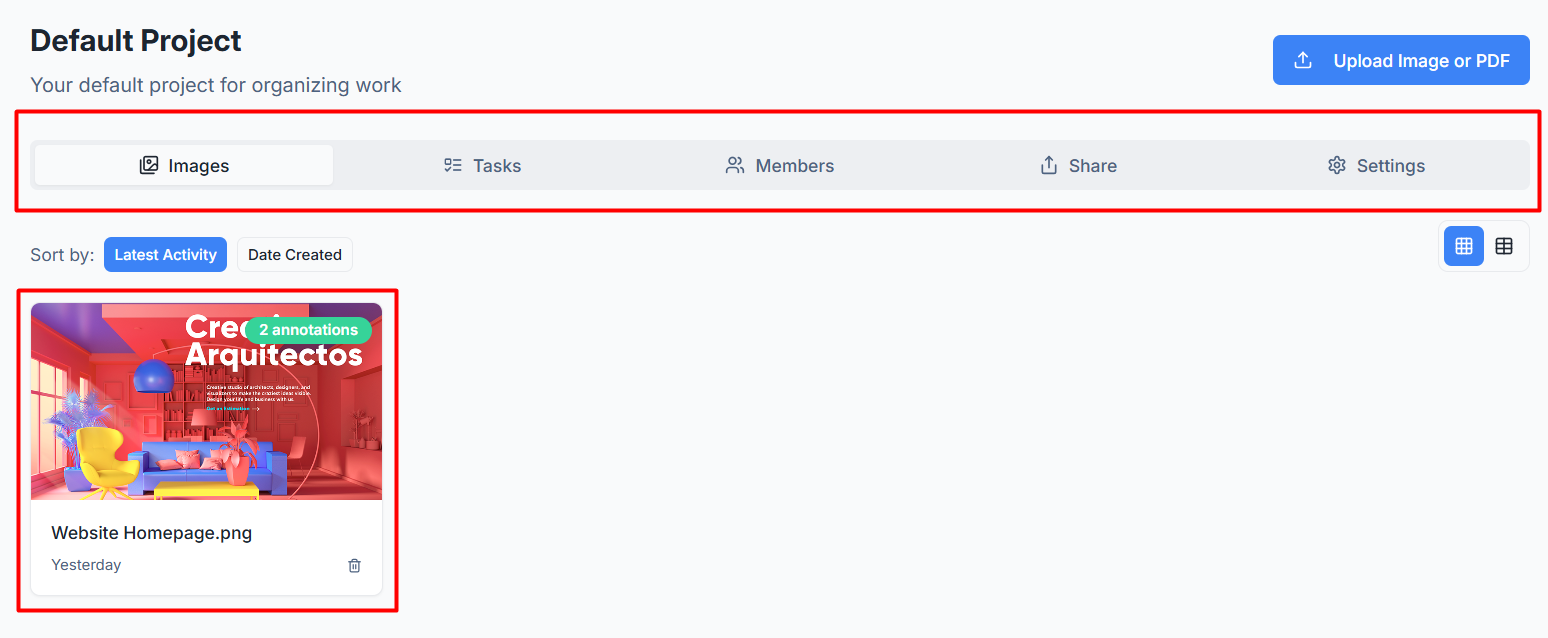This screenshot has width=1548, height=638.
Task: Delete Website Homepage.png with trash icon
Action: pos(354,566)
